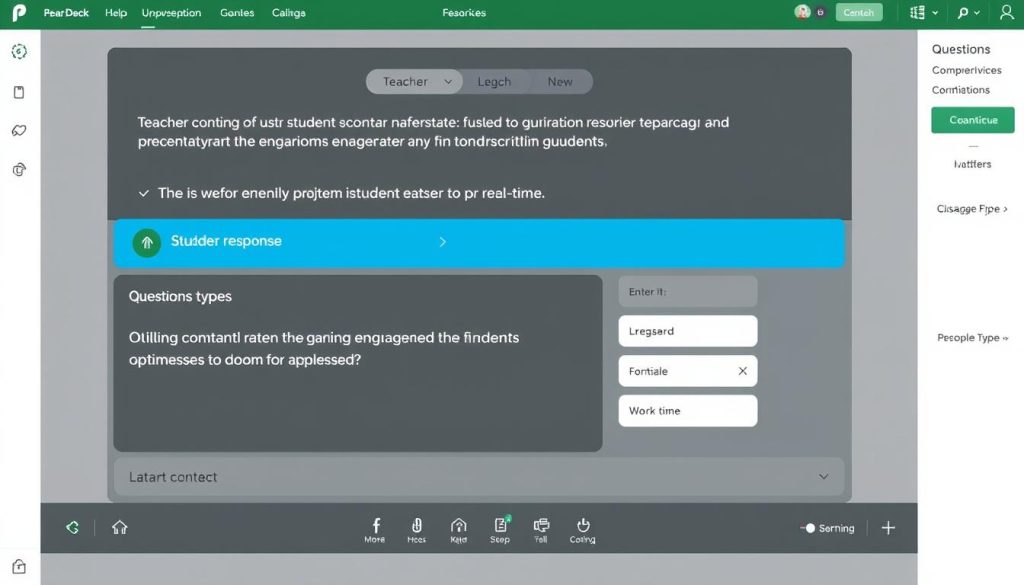Click the green refresh icon in bottom toolbar
1024x585 pixels.
(72, 527)
